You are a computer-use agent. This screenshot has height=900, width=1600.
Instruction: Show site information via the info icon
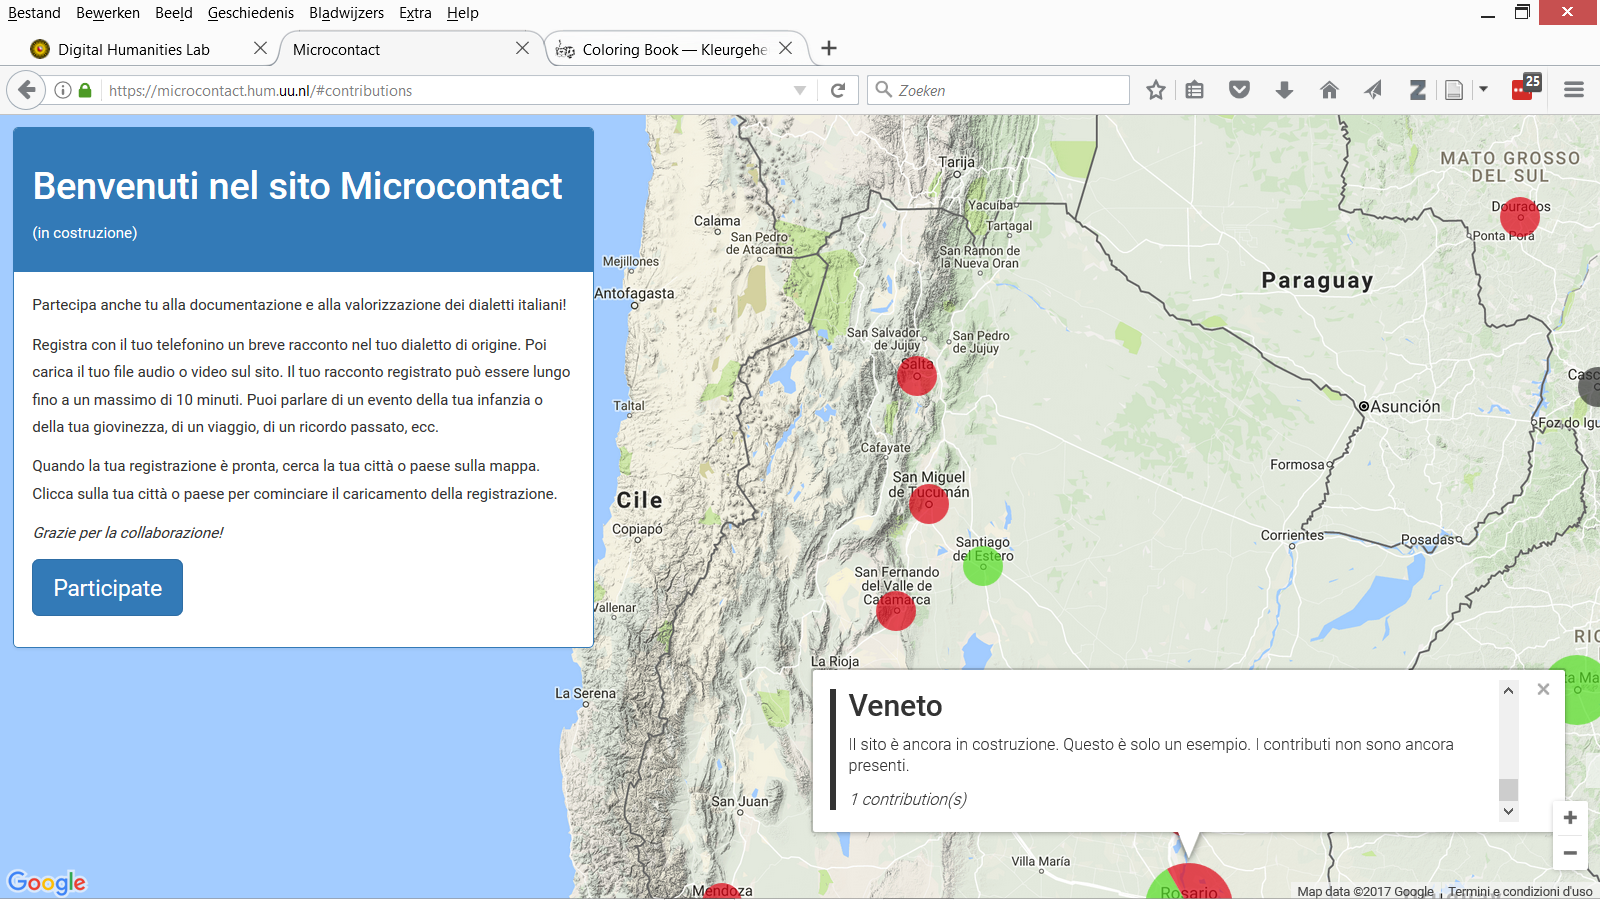63,90
